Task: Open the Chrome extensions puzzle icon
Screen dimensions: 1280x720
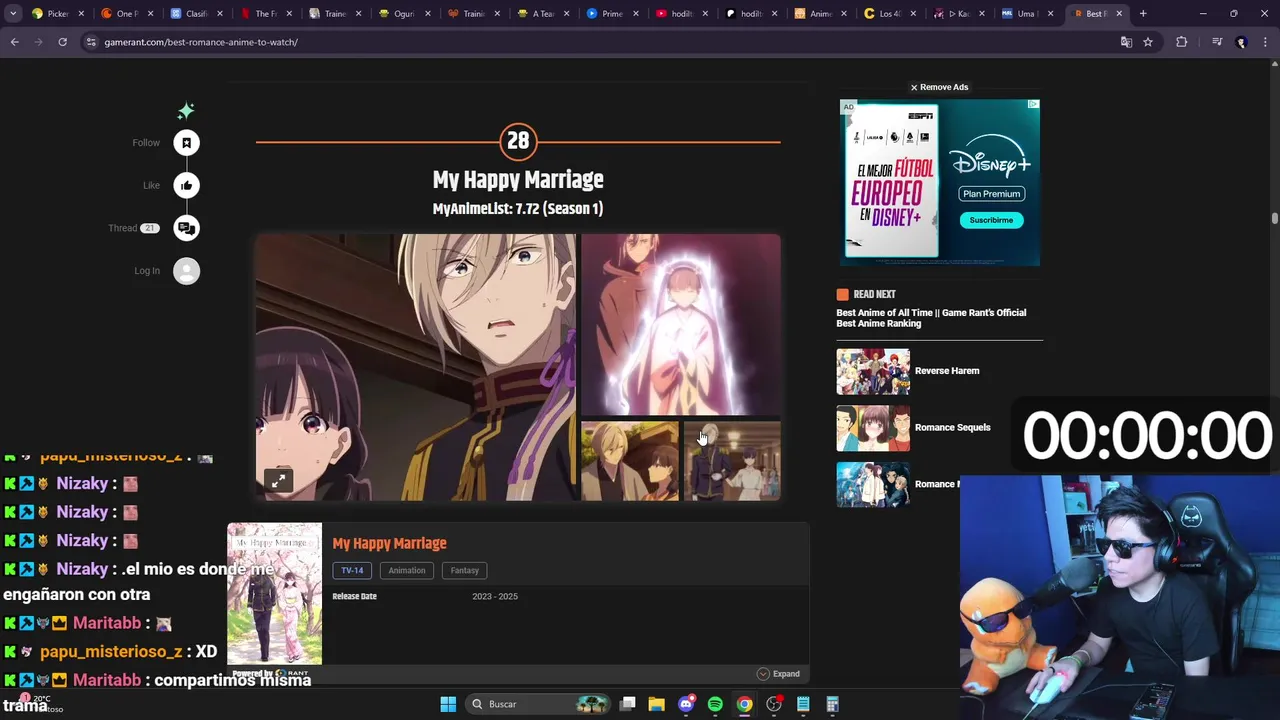Action: 1181,42
